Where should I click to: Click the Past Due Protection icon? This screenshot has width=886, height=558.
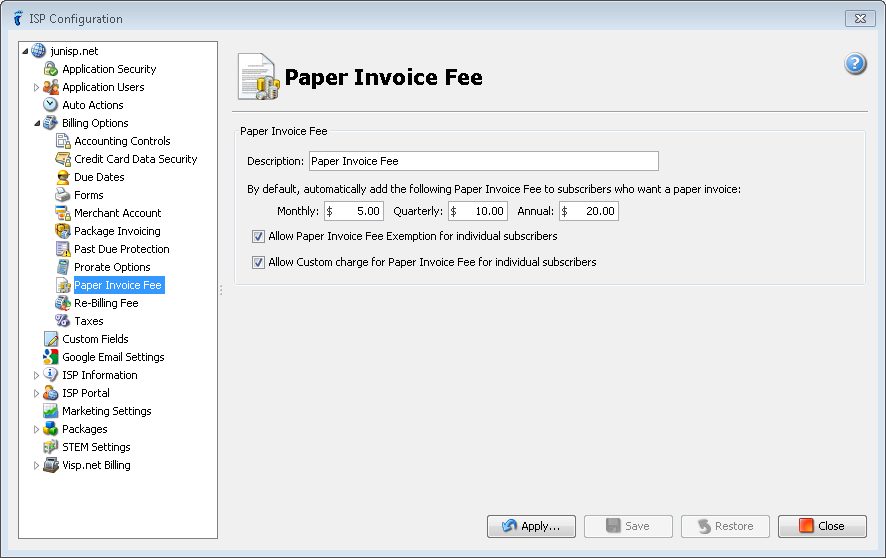point(63,249)
